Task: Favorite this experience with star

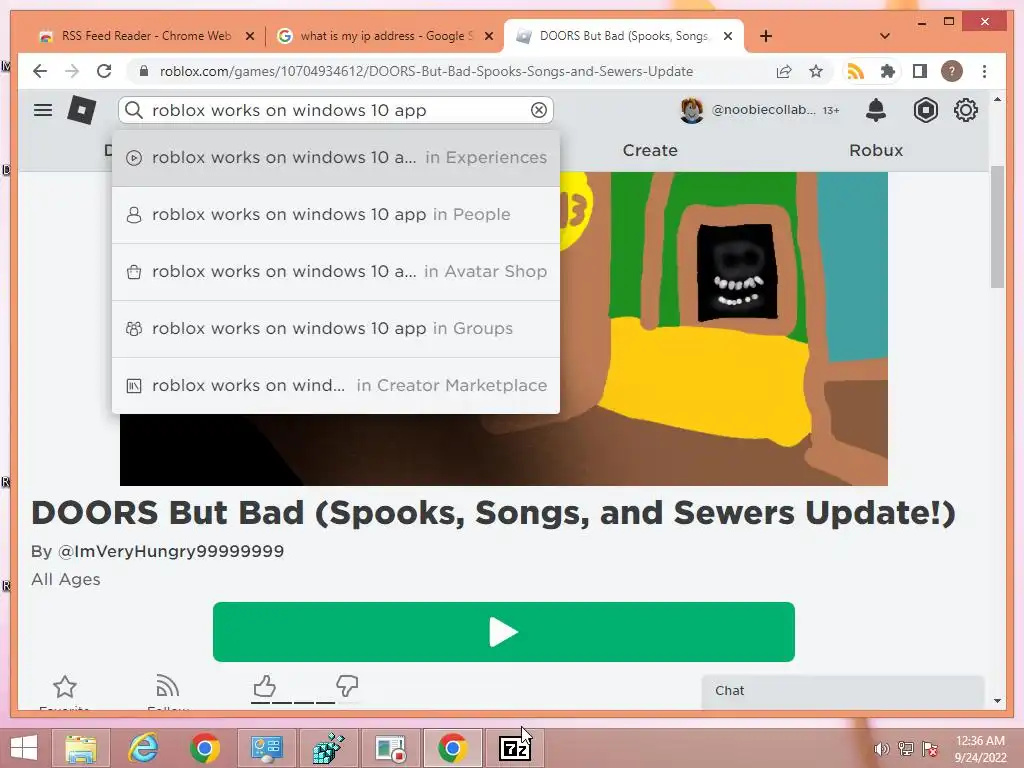Action: point(65,687)
